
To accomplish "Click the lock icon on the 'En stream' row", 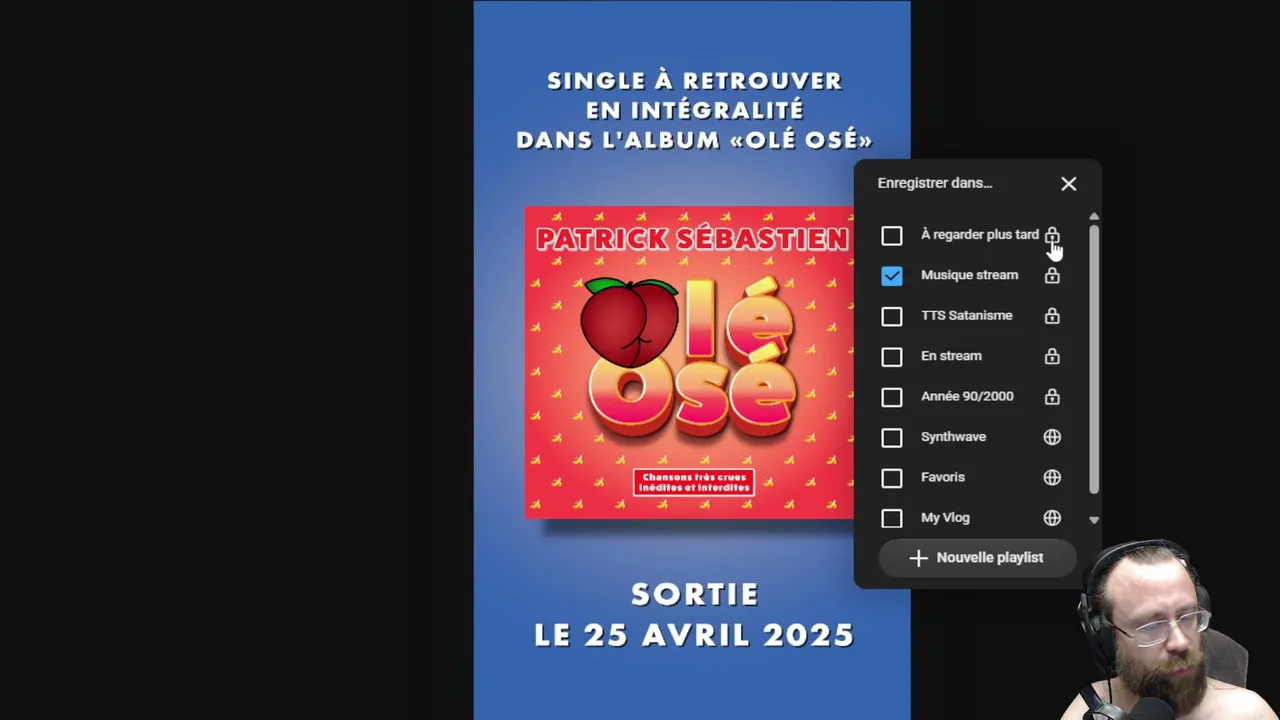I will [x=1052, y=357].
